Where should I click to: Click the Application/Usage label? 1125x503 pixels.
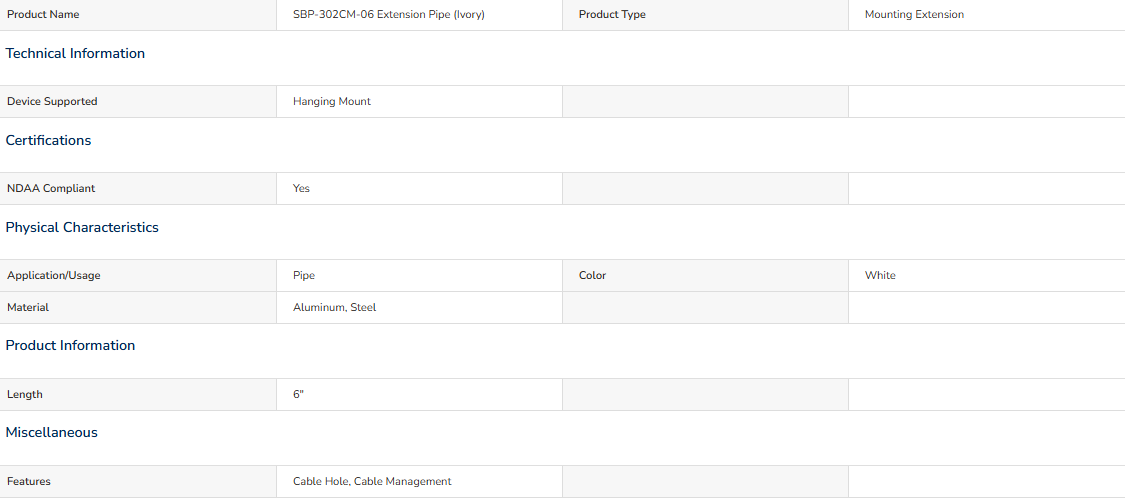(x=54, y=276)
